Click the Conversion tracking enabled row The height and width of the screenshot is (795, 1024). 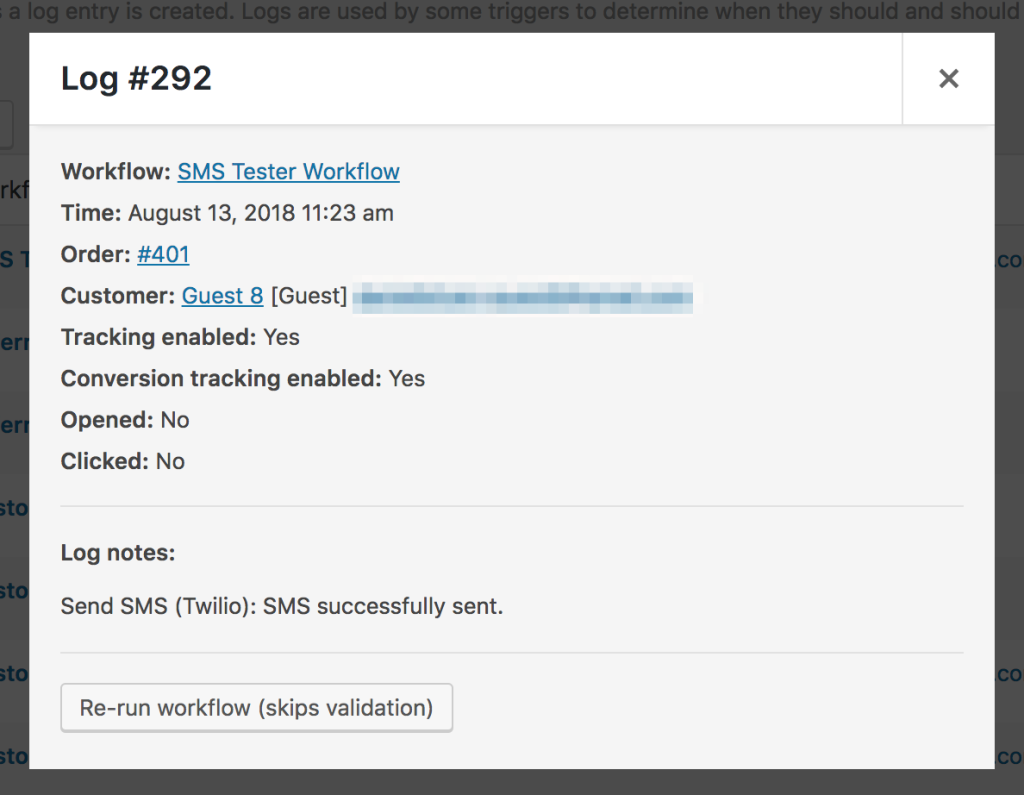(242, 378)
